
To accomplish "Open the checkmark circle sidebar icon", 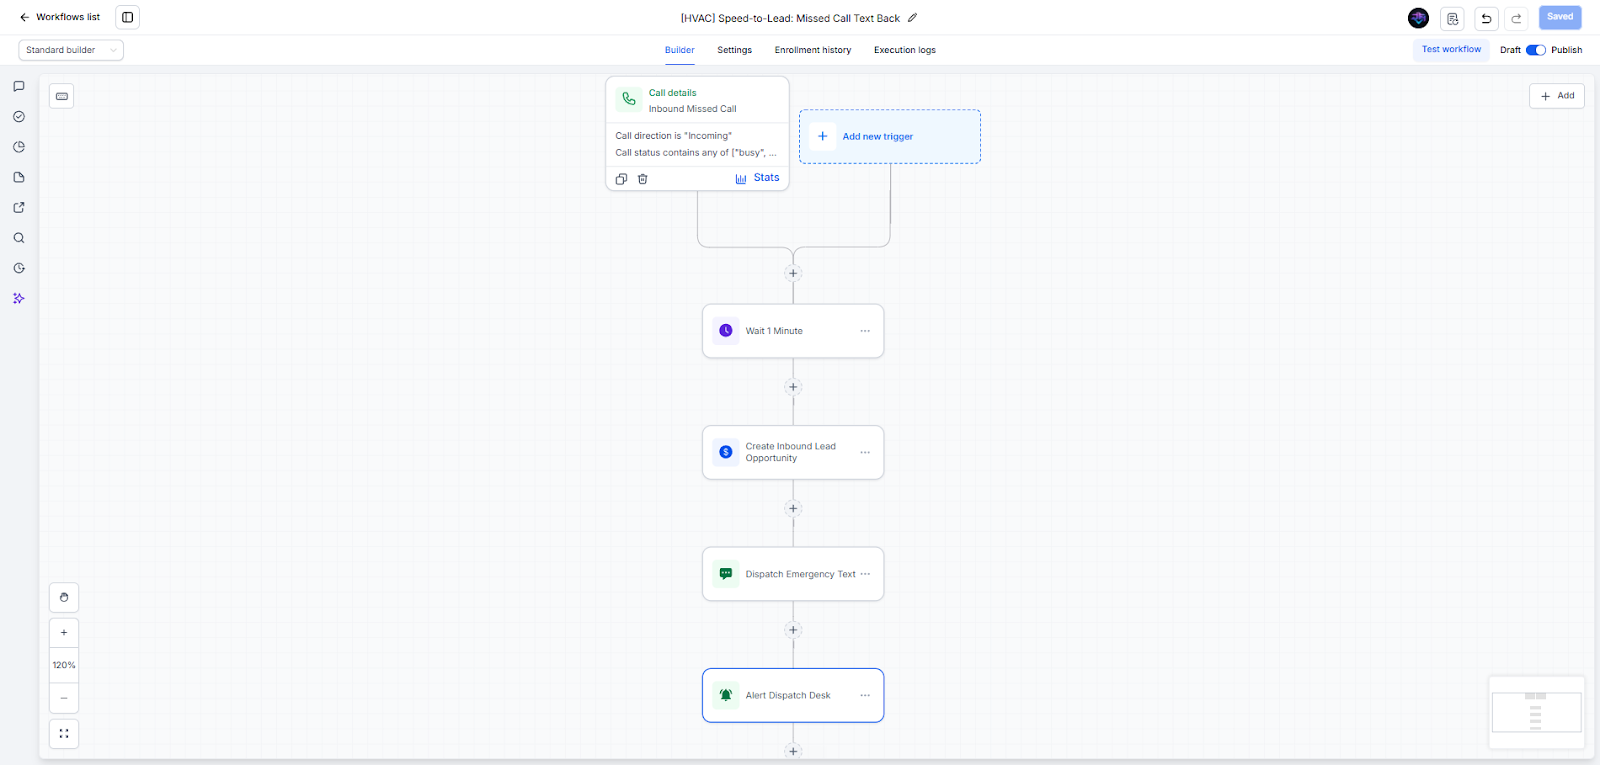I will click(19, 116).
